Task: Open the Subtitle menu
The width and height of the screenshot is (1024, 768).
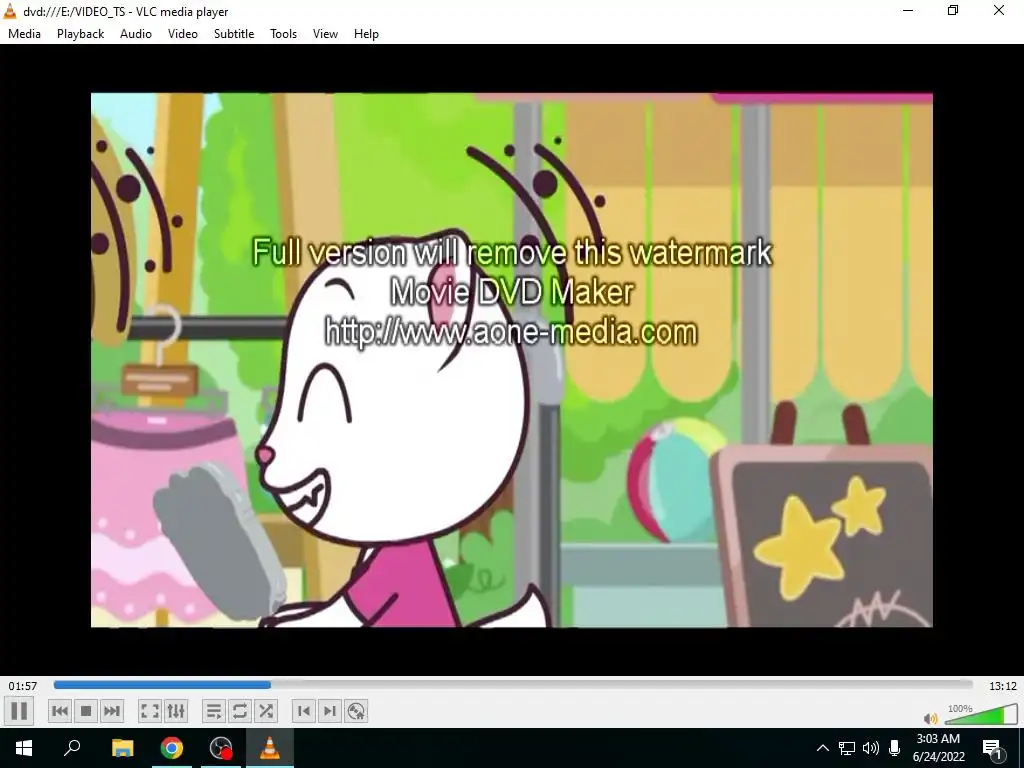Action: coord(234,34)
